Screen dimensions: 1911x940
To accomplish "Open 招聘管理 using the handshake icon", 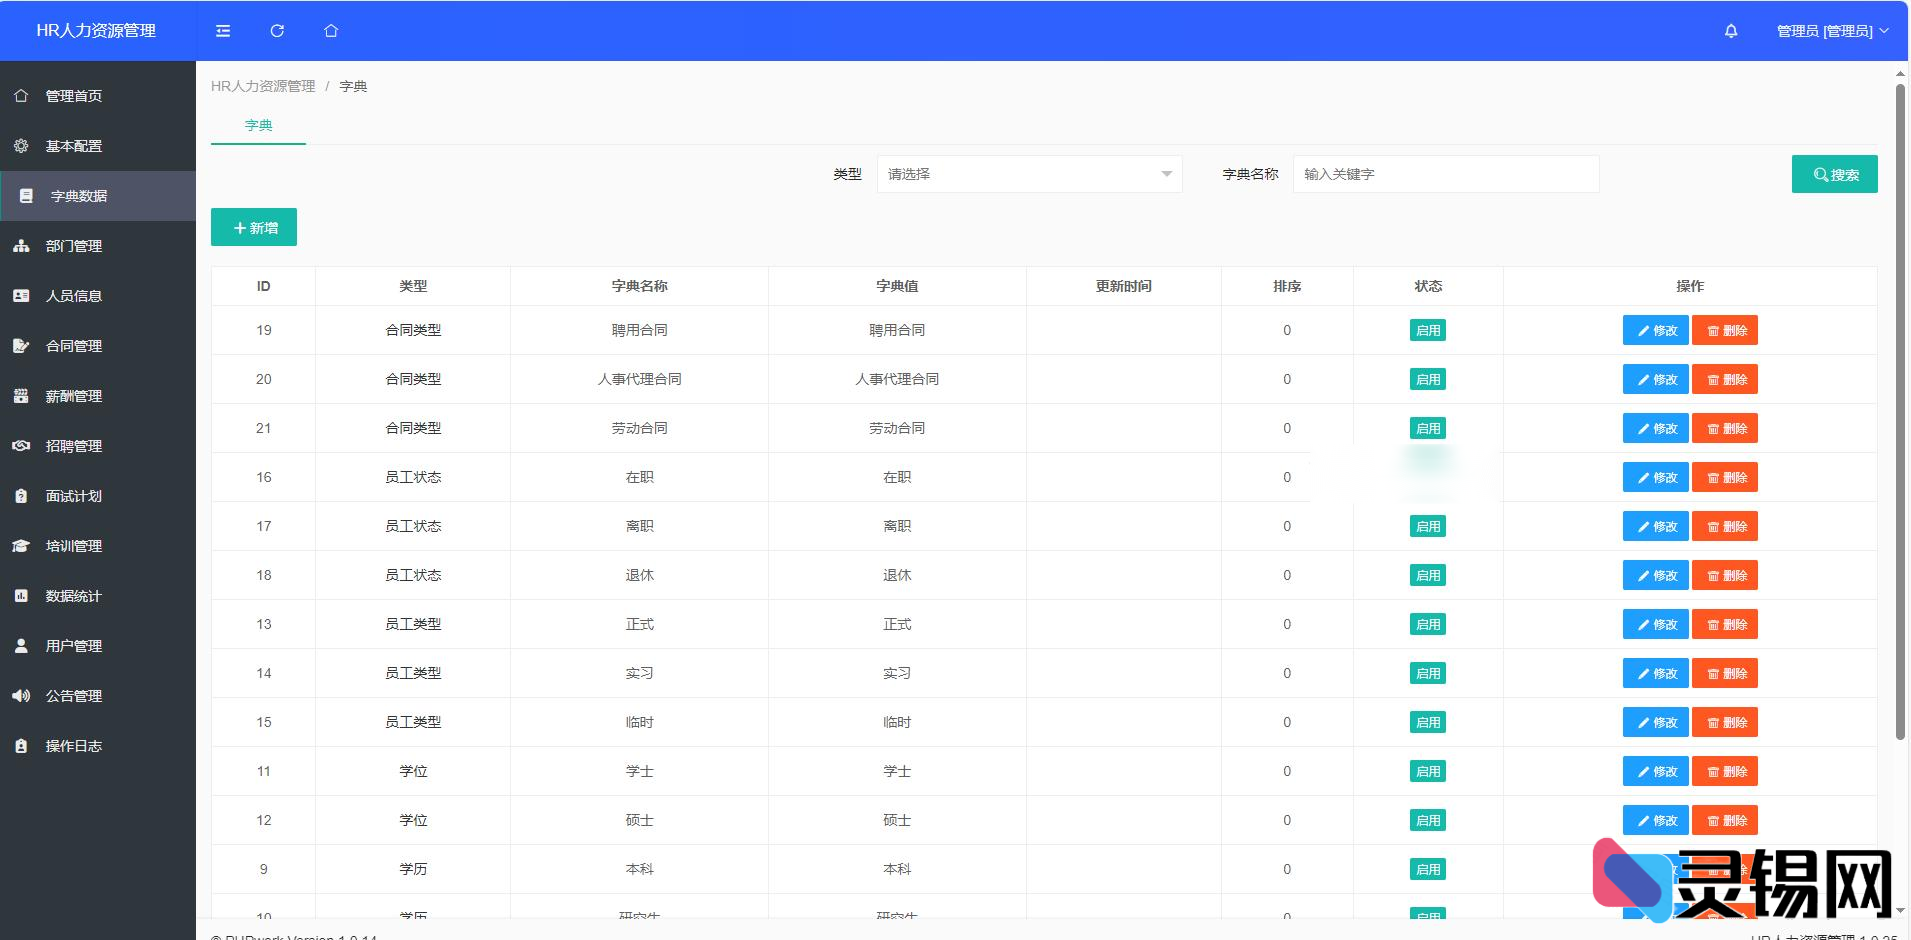I will [x=21, y=445].
